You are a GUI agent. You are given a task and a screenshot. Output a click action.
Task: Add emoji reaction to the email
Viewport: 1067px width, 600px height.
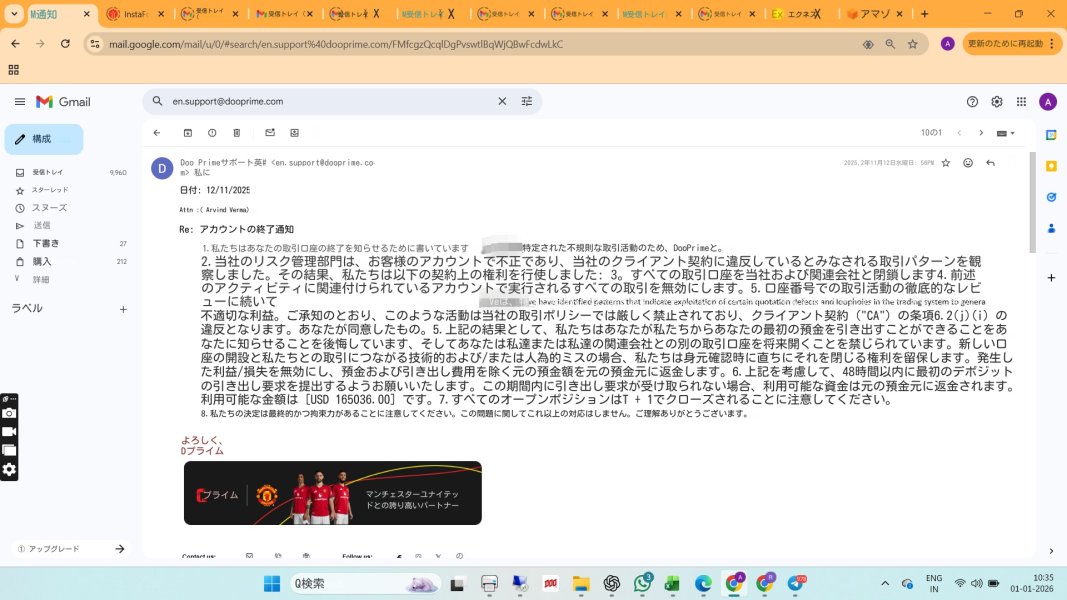[x=968, y=163]
